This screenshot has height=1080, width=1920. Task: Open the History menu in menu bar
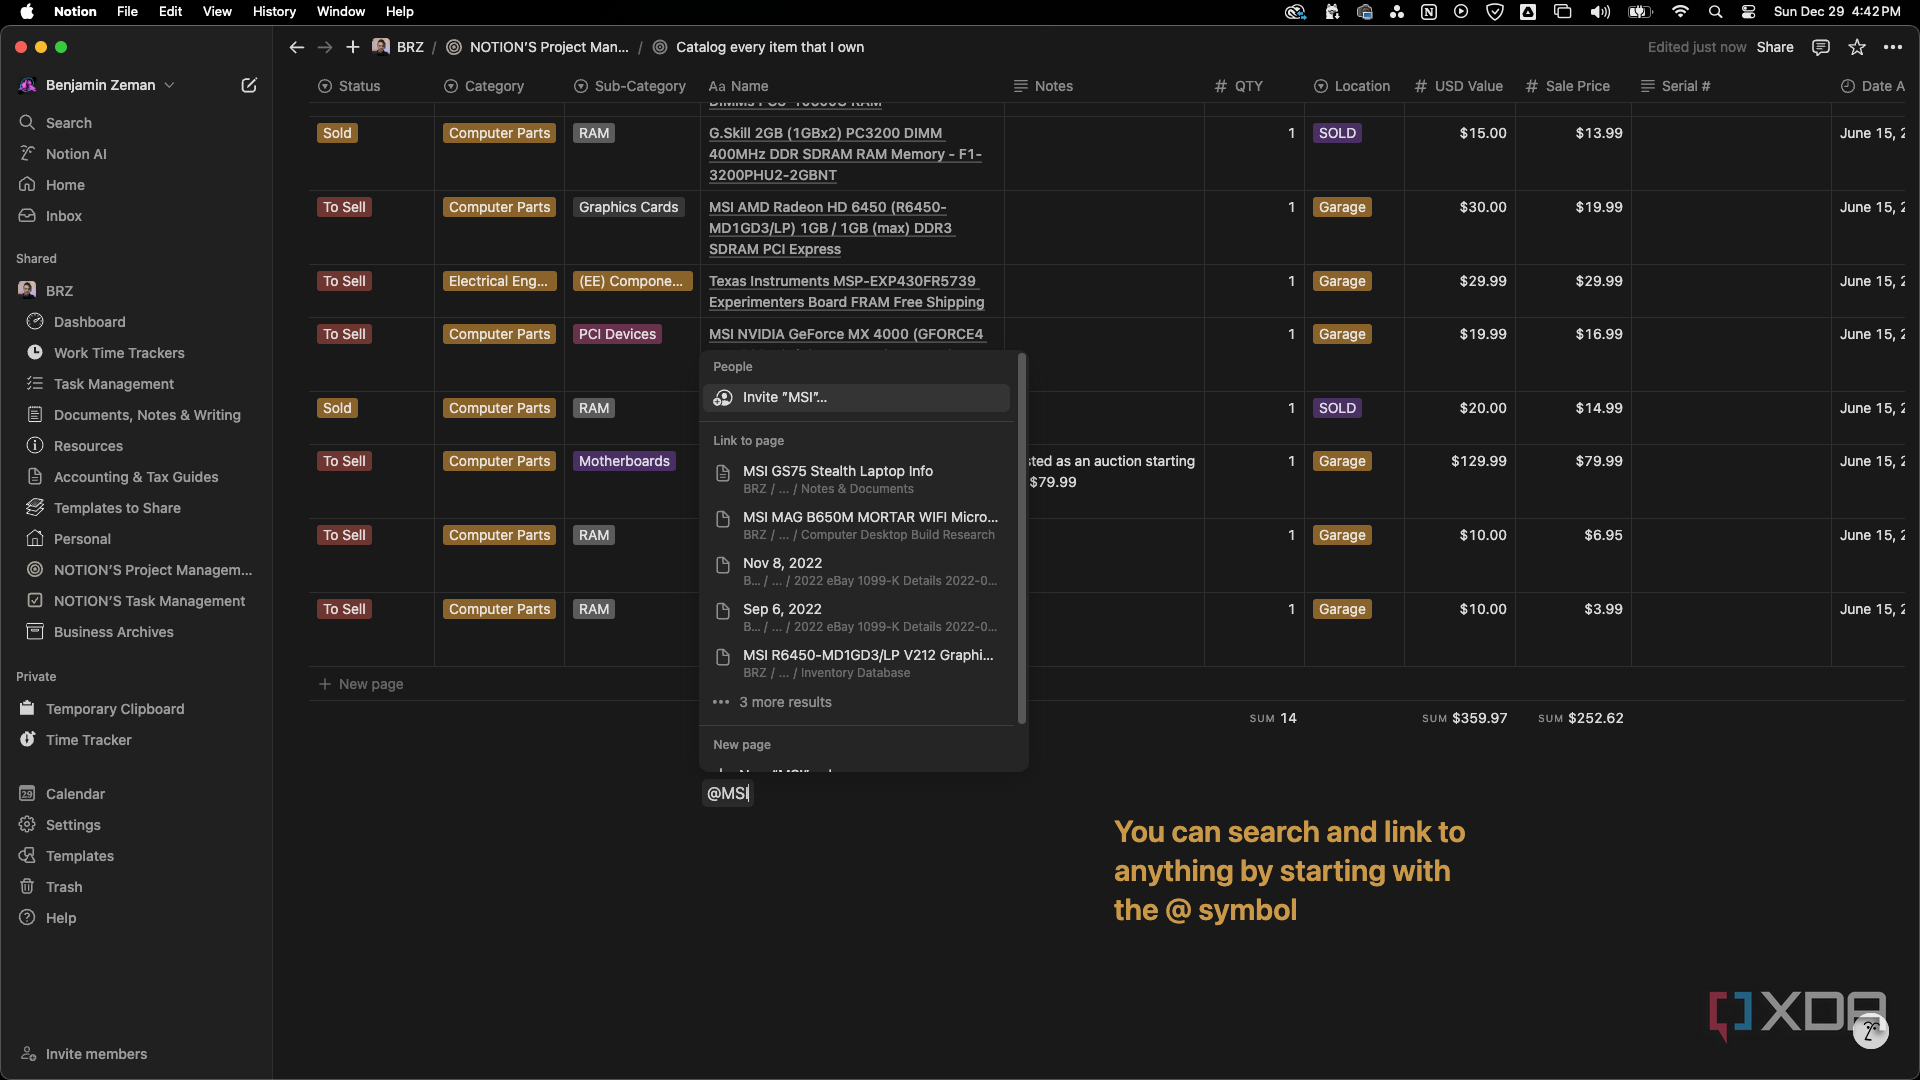(x=274, y=11)
